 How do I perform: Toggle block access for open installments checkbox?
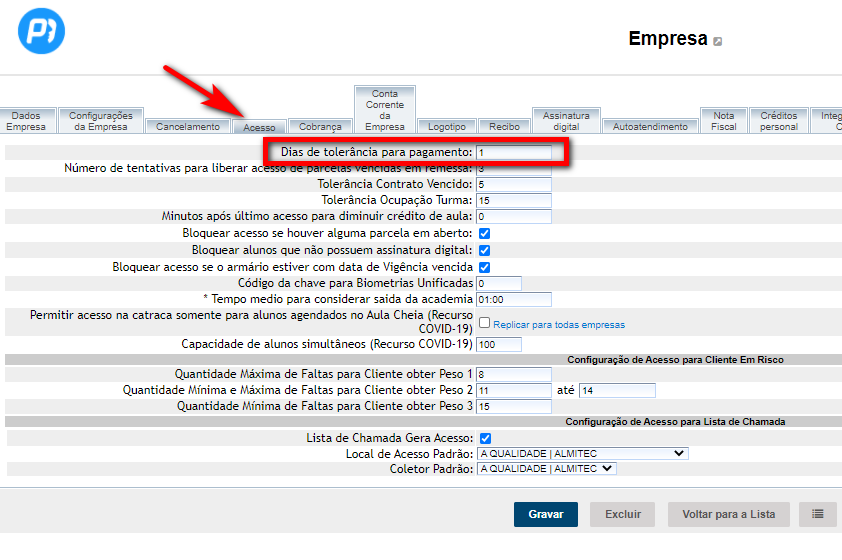(x=484, y=233)
